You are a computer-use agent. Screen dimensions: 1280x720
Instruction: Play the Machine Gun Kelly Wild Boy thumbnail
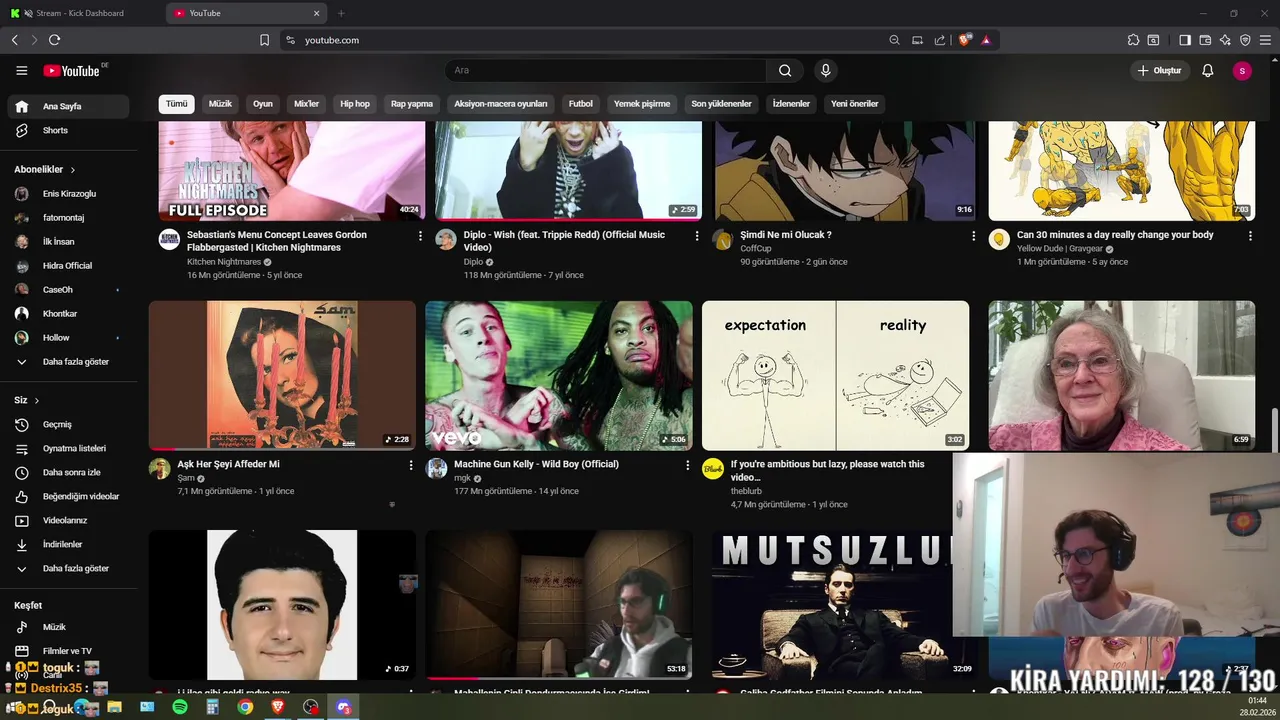[x=558, y=376]
